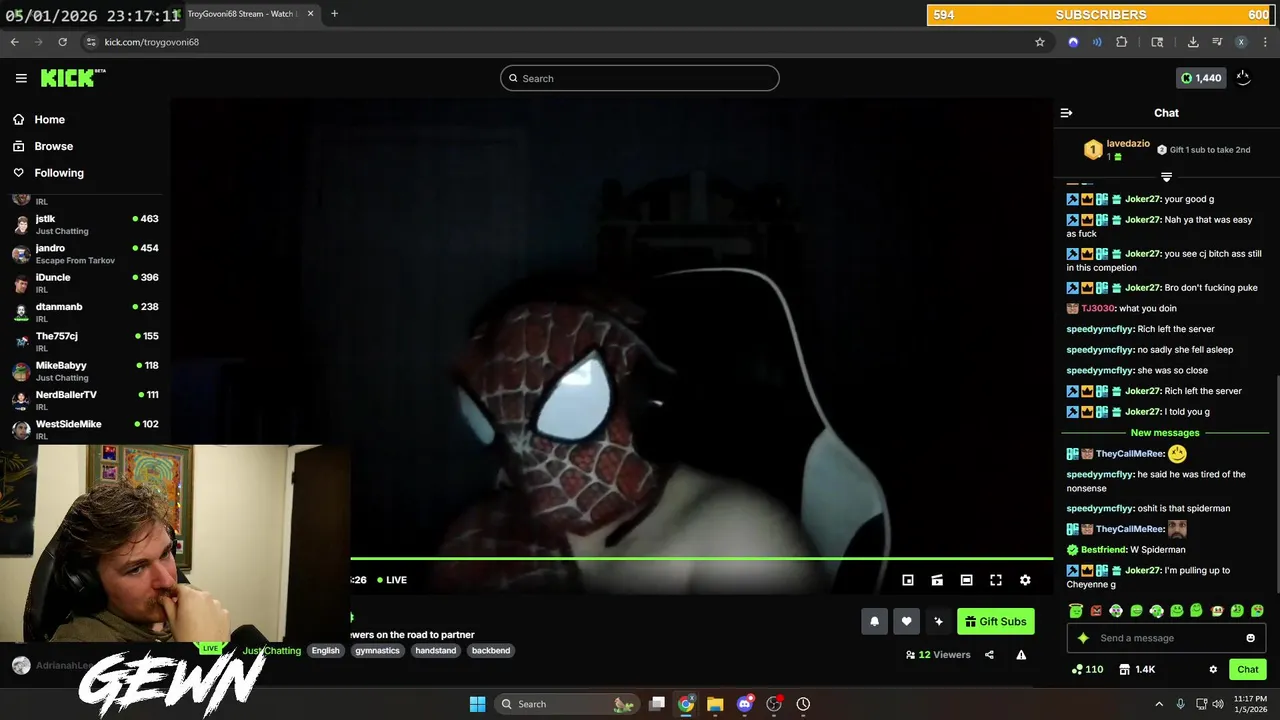
Task: Click the handstand tag
Action: 436,650
